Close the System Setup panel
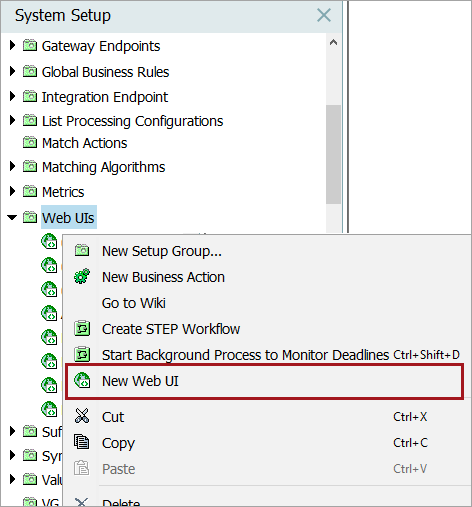 pyautogui.click(x=324, y=15)
